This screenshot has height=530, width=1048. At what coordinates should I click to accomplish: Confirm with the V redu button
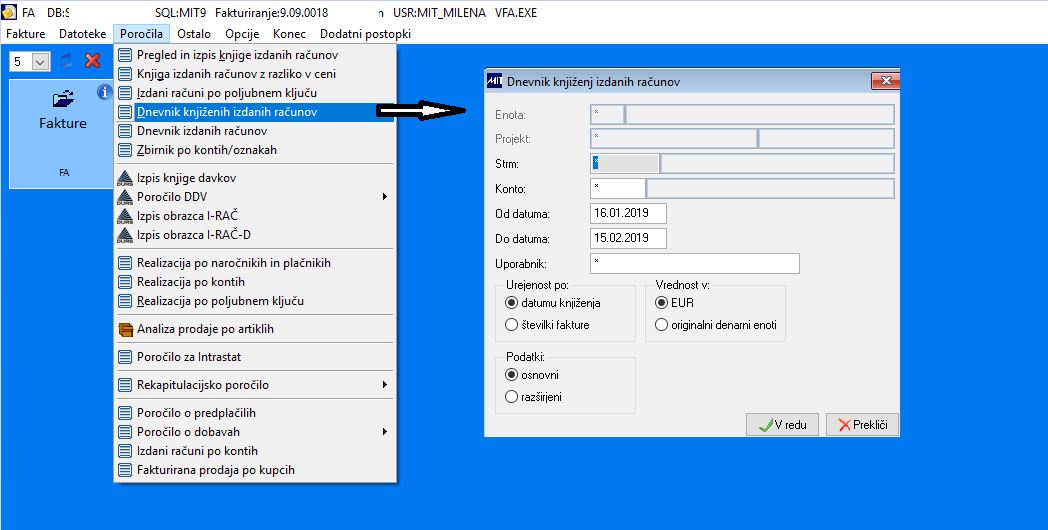click(782, 424)
